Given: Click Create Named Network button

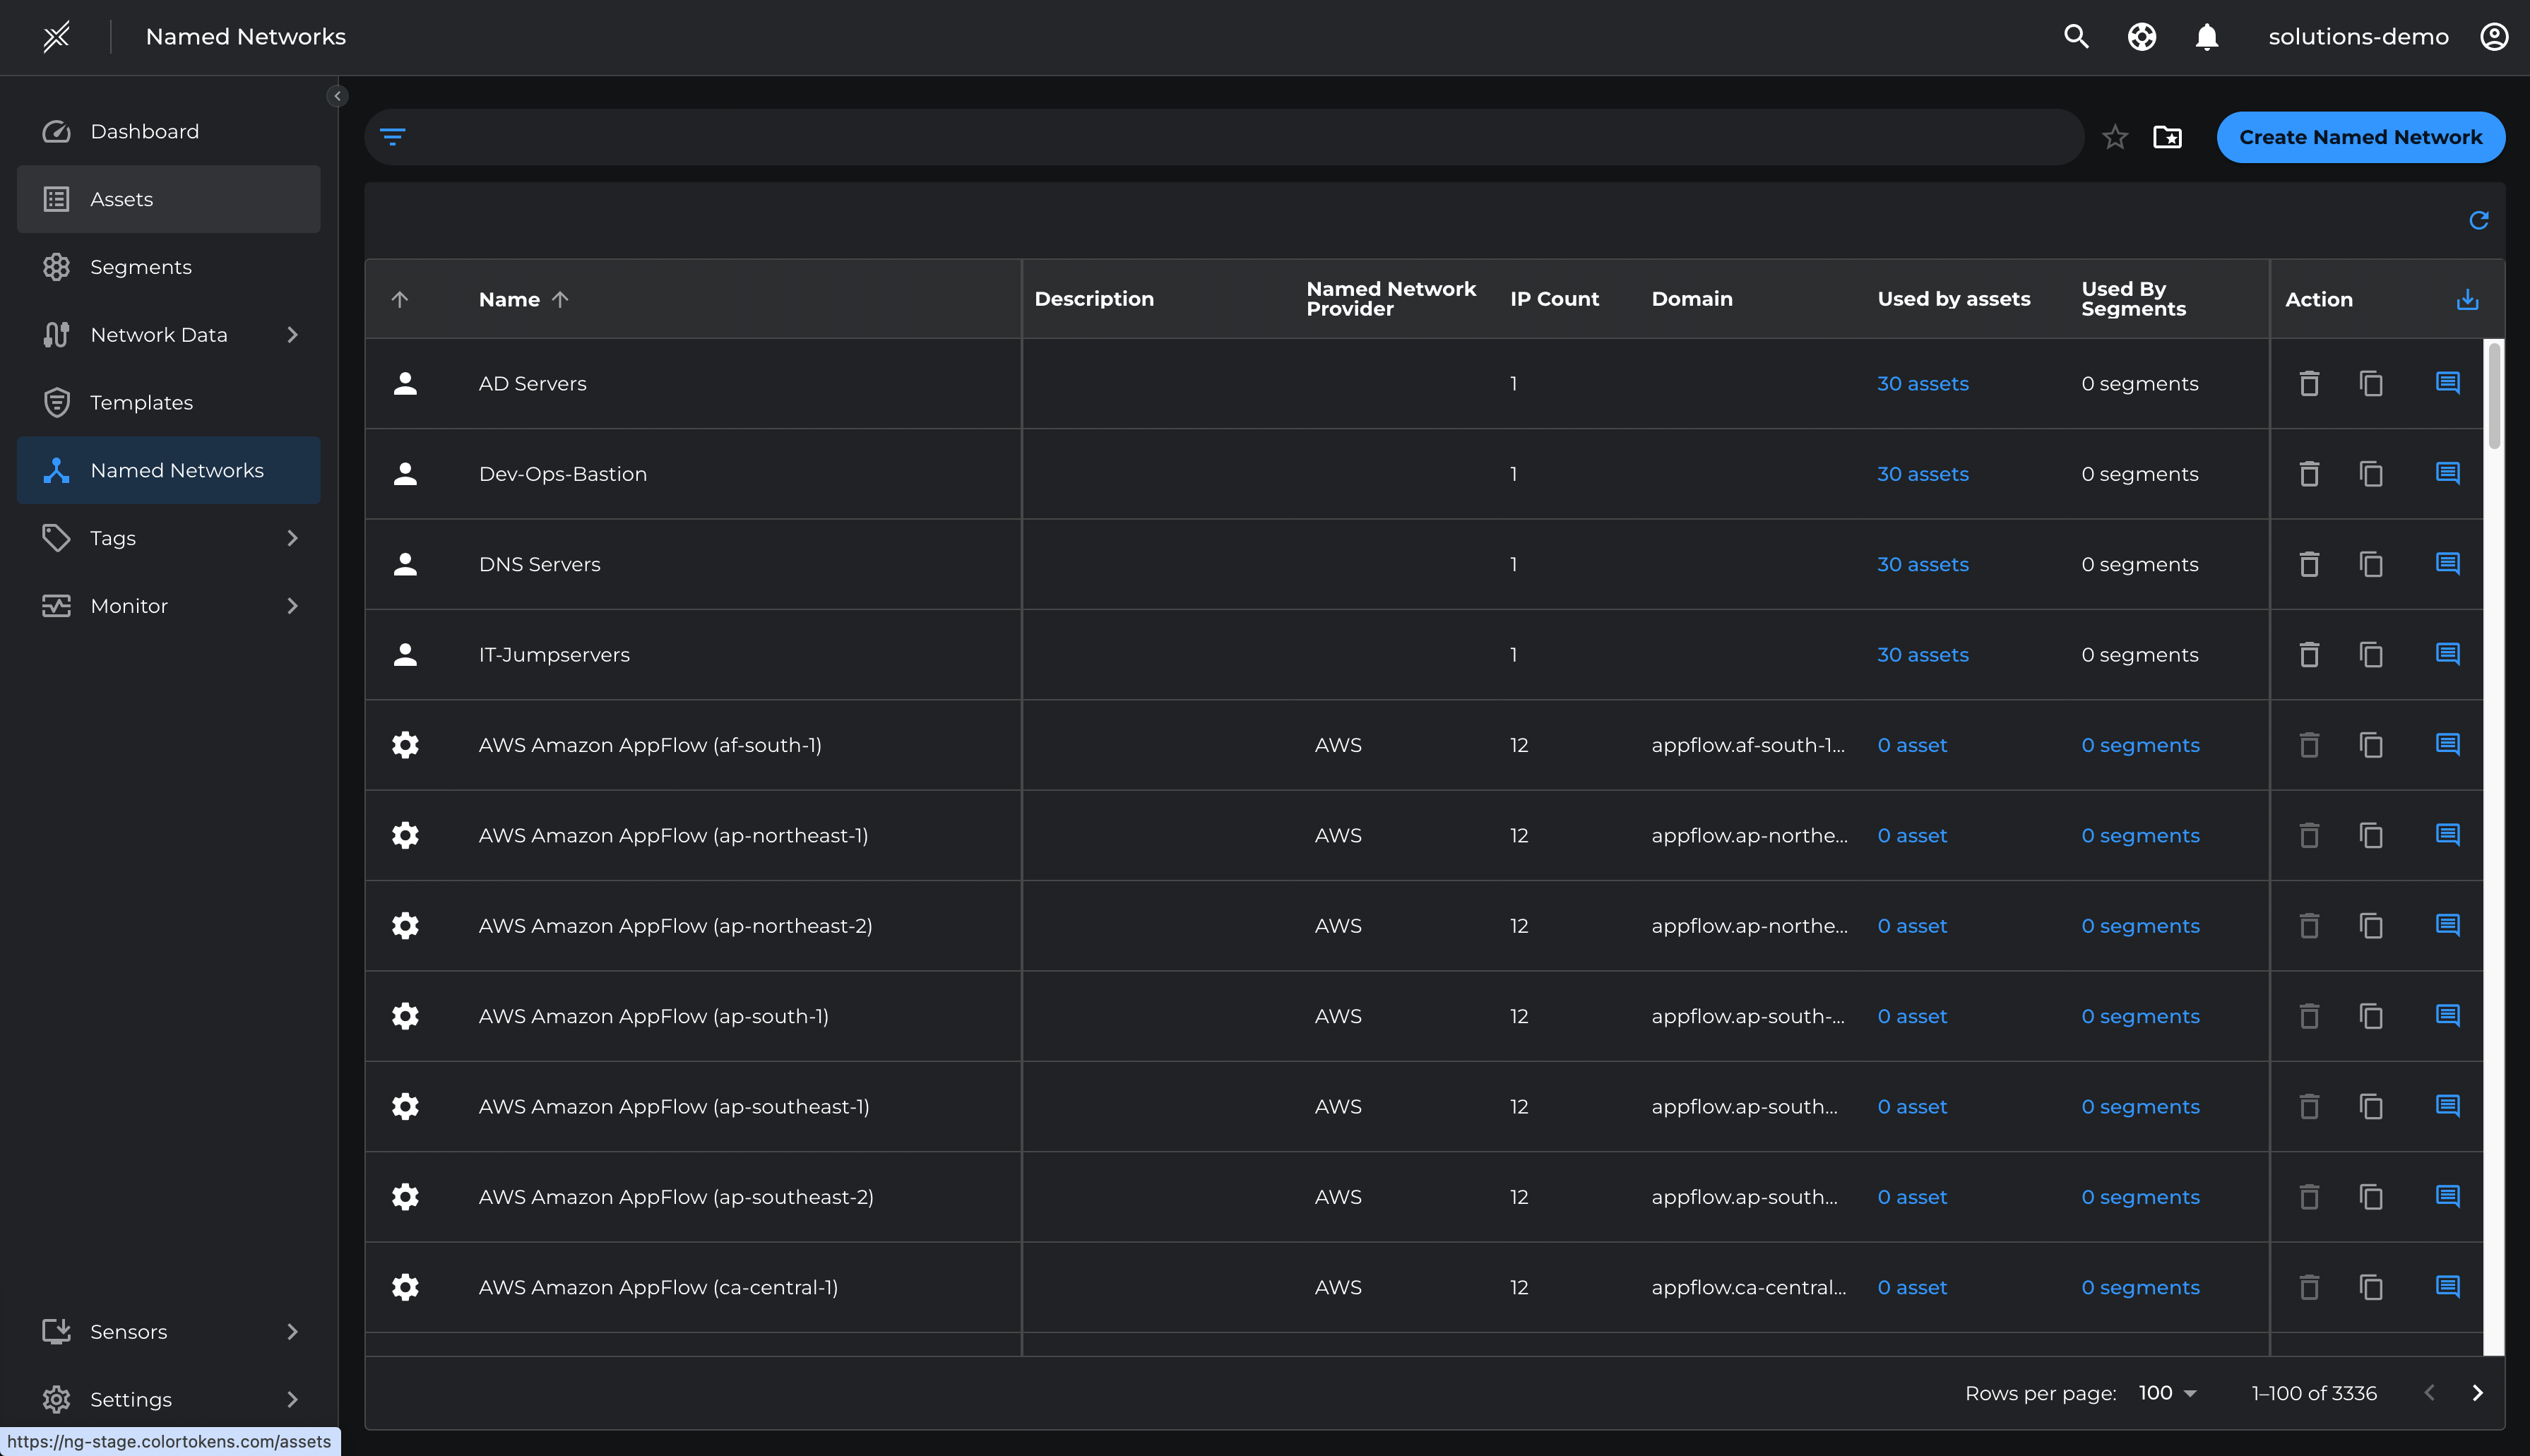Looking at the screenshot, I should point(2360,137).
